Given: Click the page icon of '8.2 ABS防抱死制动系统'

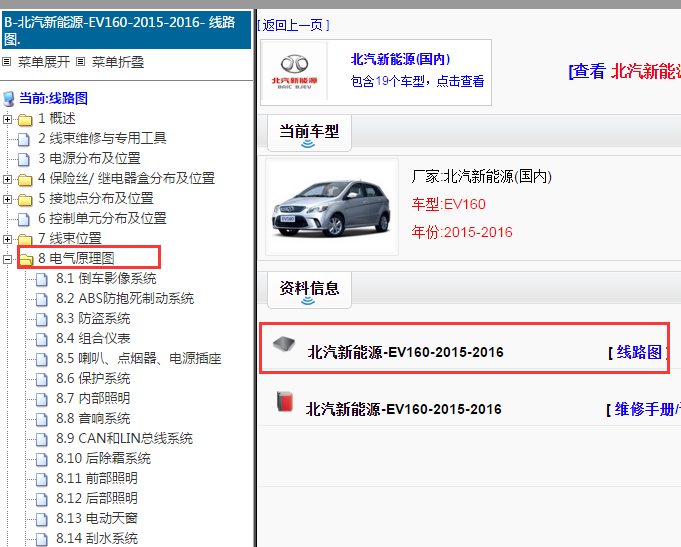Looking at the screenshot, I should click(x=42, y=299).
